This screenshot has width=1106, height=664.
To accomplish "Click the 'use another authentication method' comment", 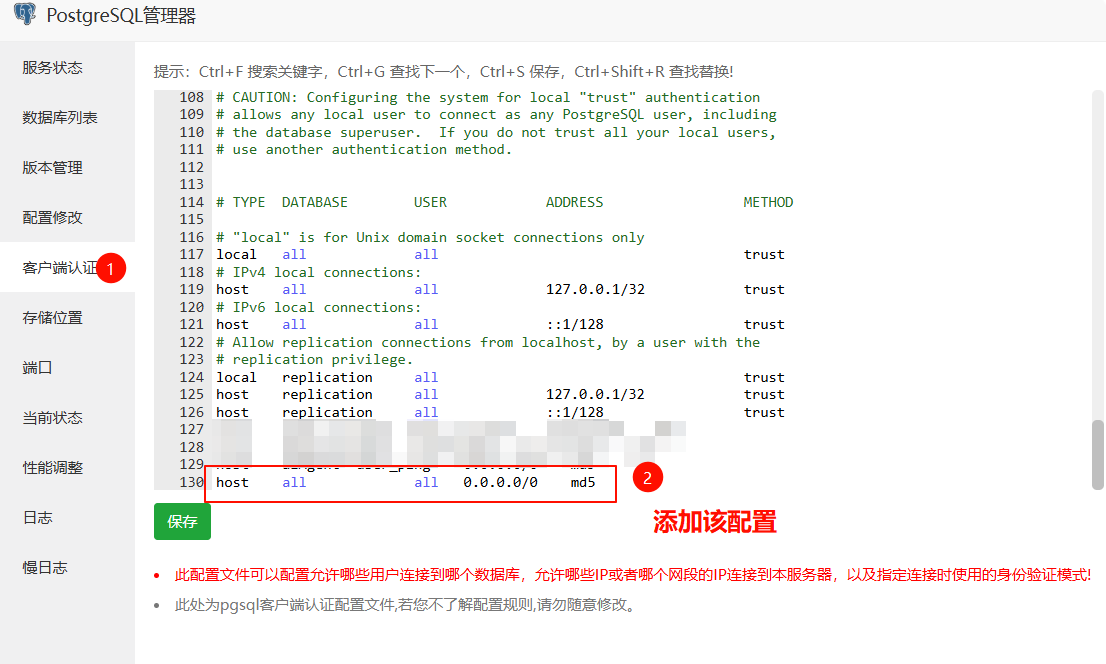I will point(364,150).
